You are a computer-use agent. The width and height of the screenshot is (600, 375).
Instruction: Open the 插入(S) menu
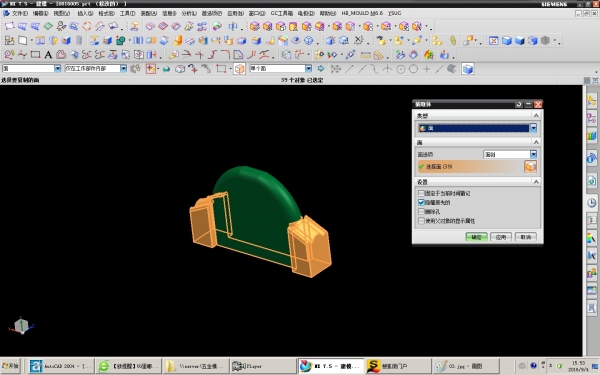[85, 13]
